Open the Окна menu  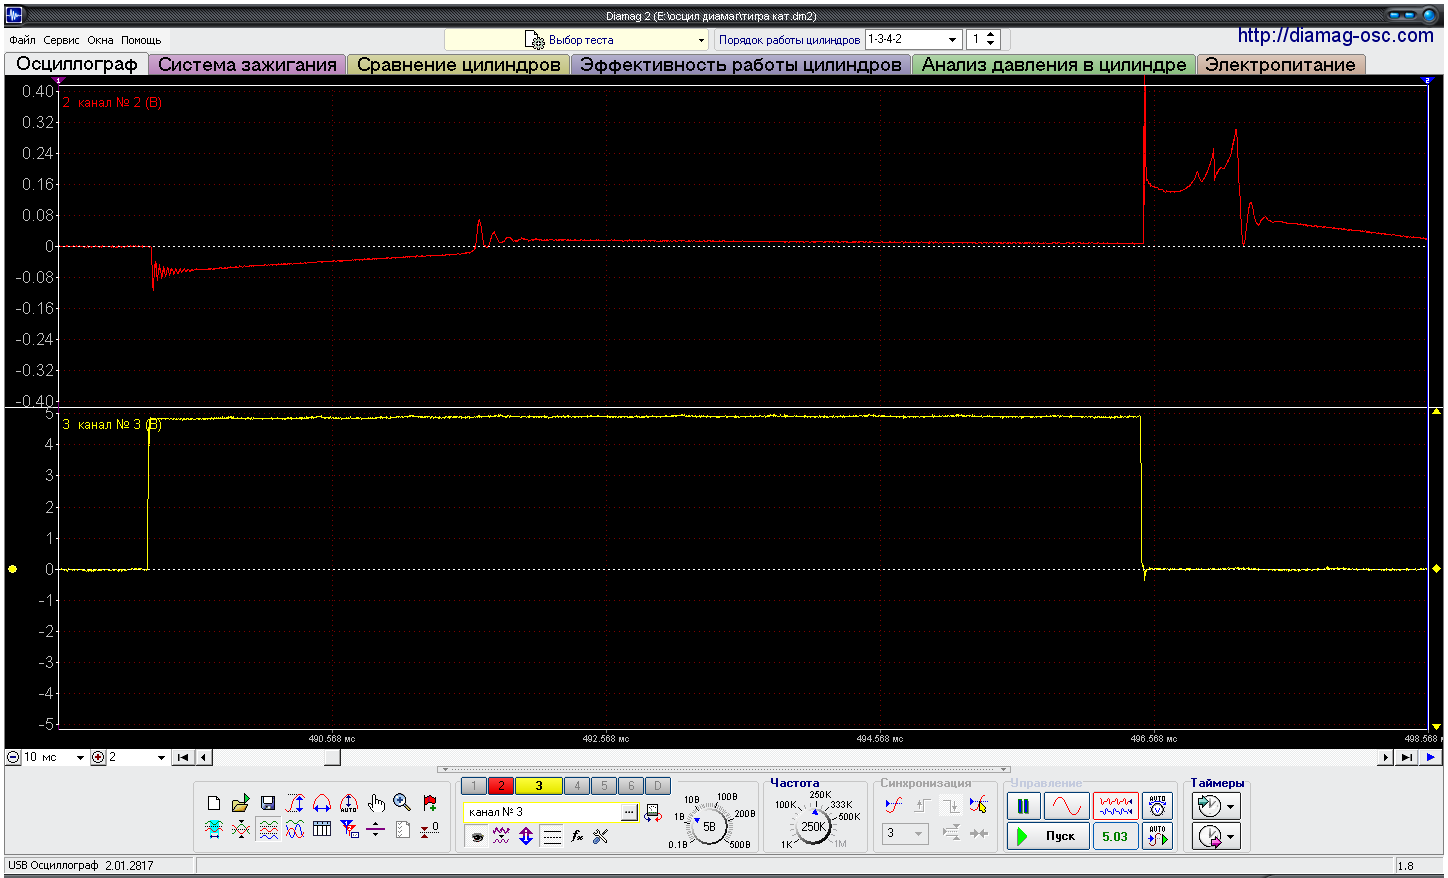coord(100,40)
